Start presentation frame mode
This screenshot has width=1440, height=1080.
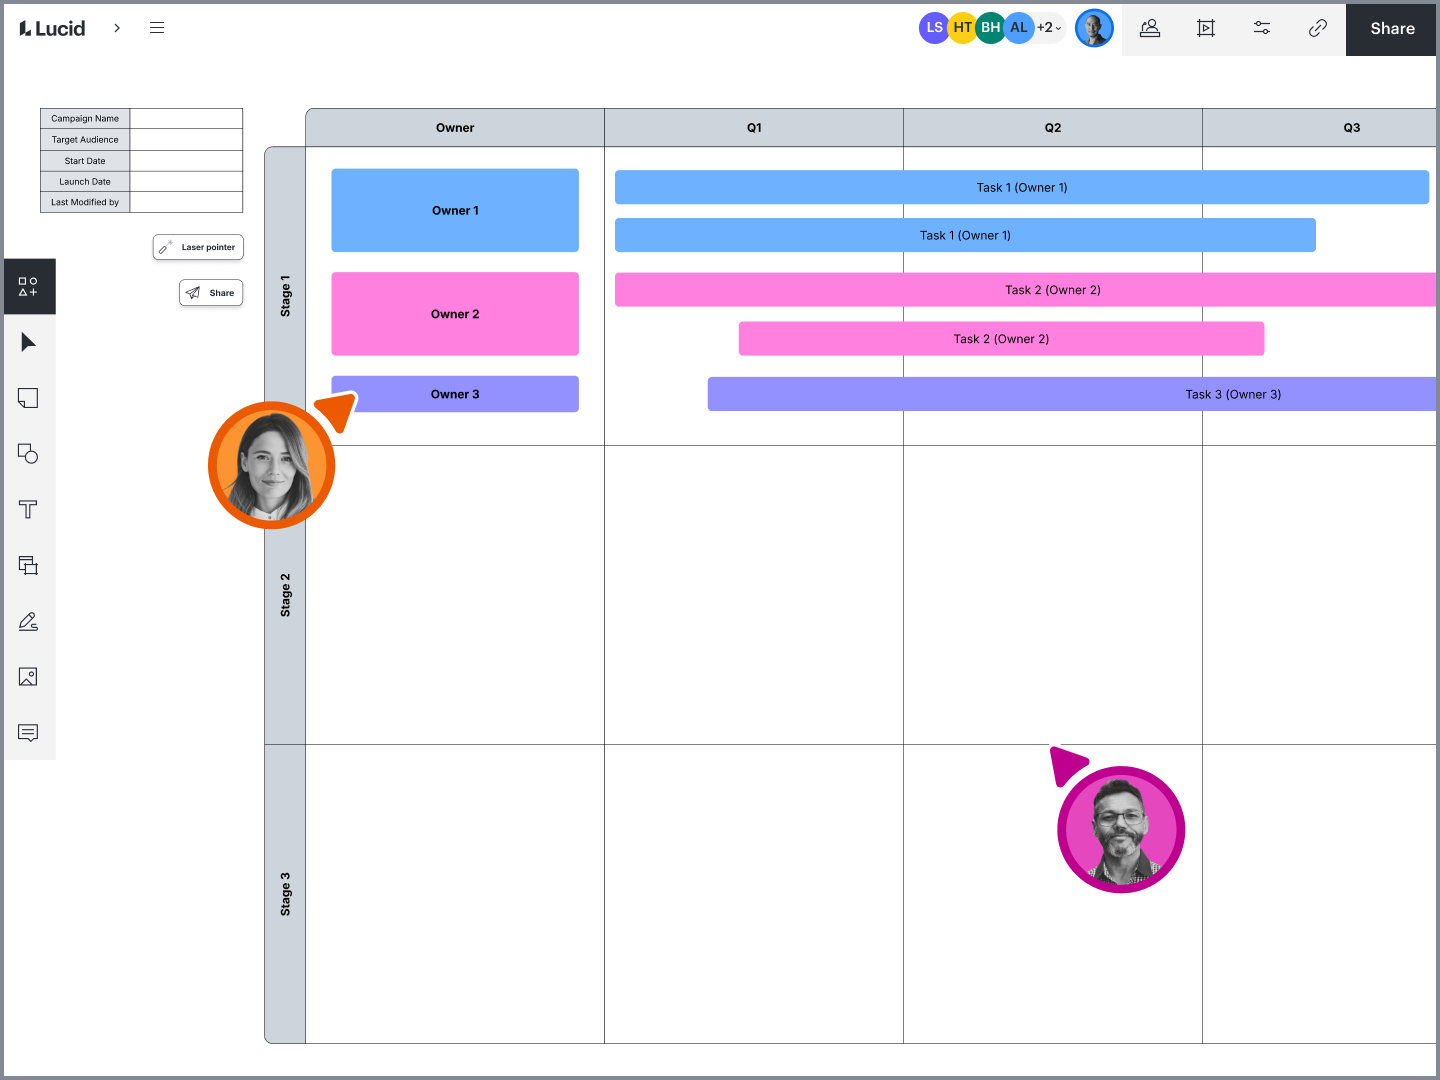[1206, 28]
